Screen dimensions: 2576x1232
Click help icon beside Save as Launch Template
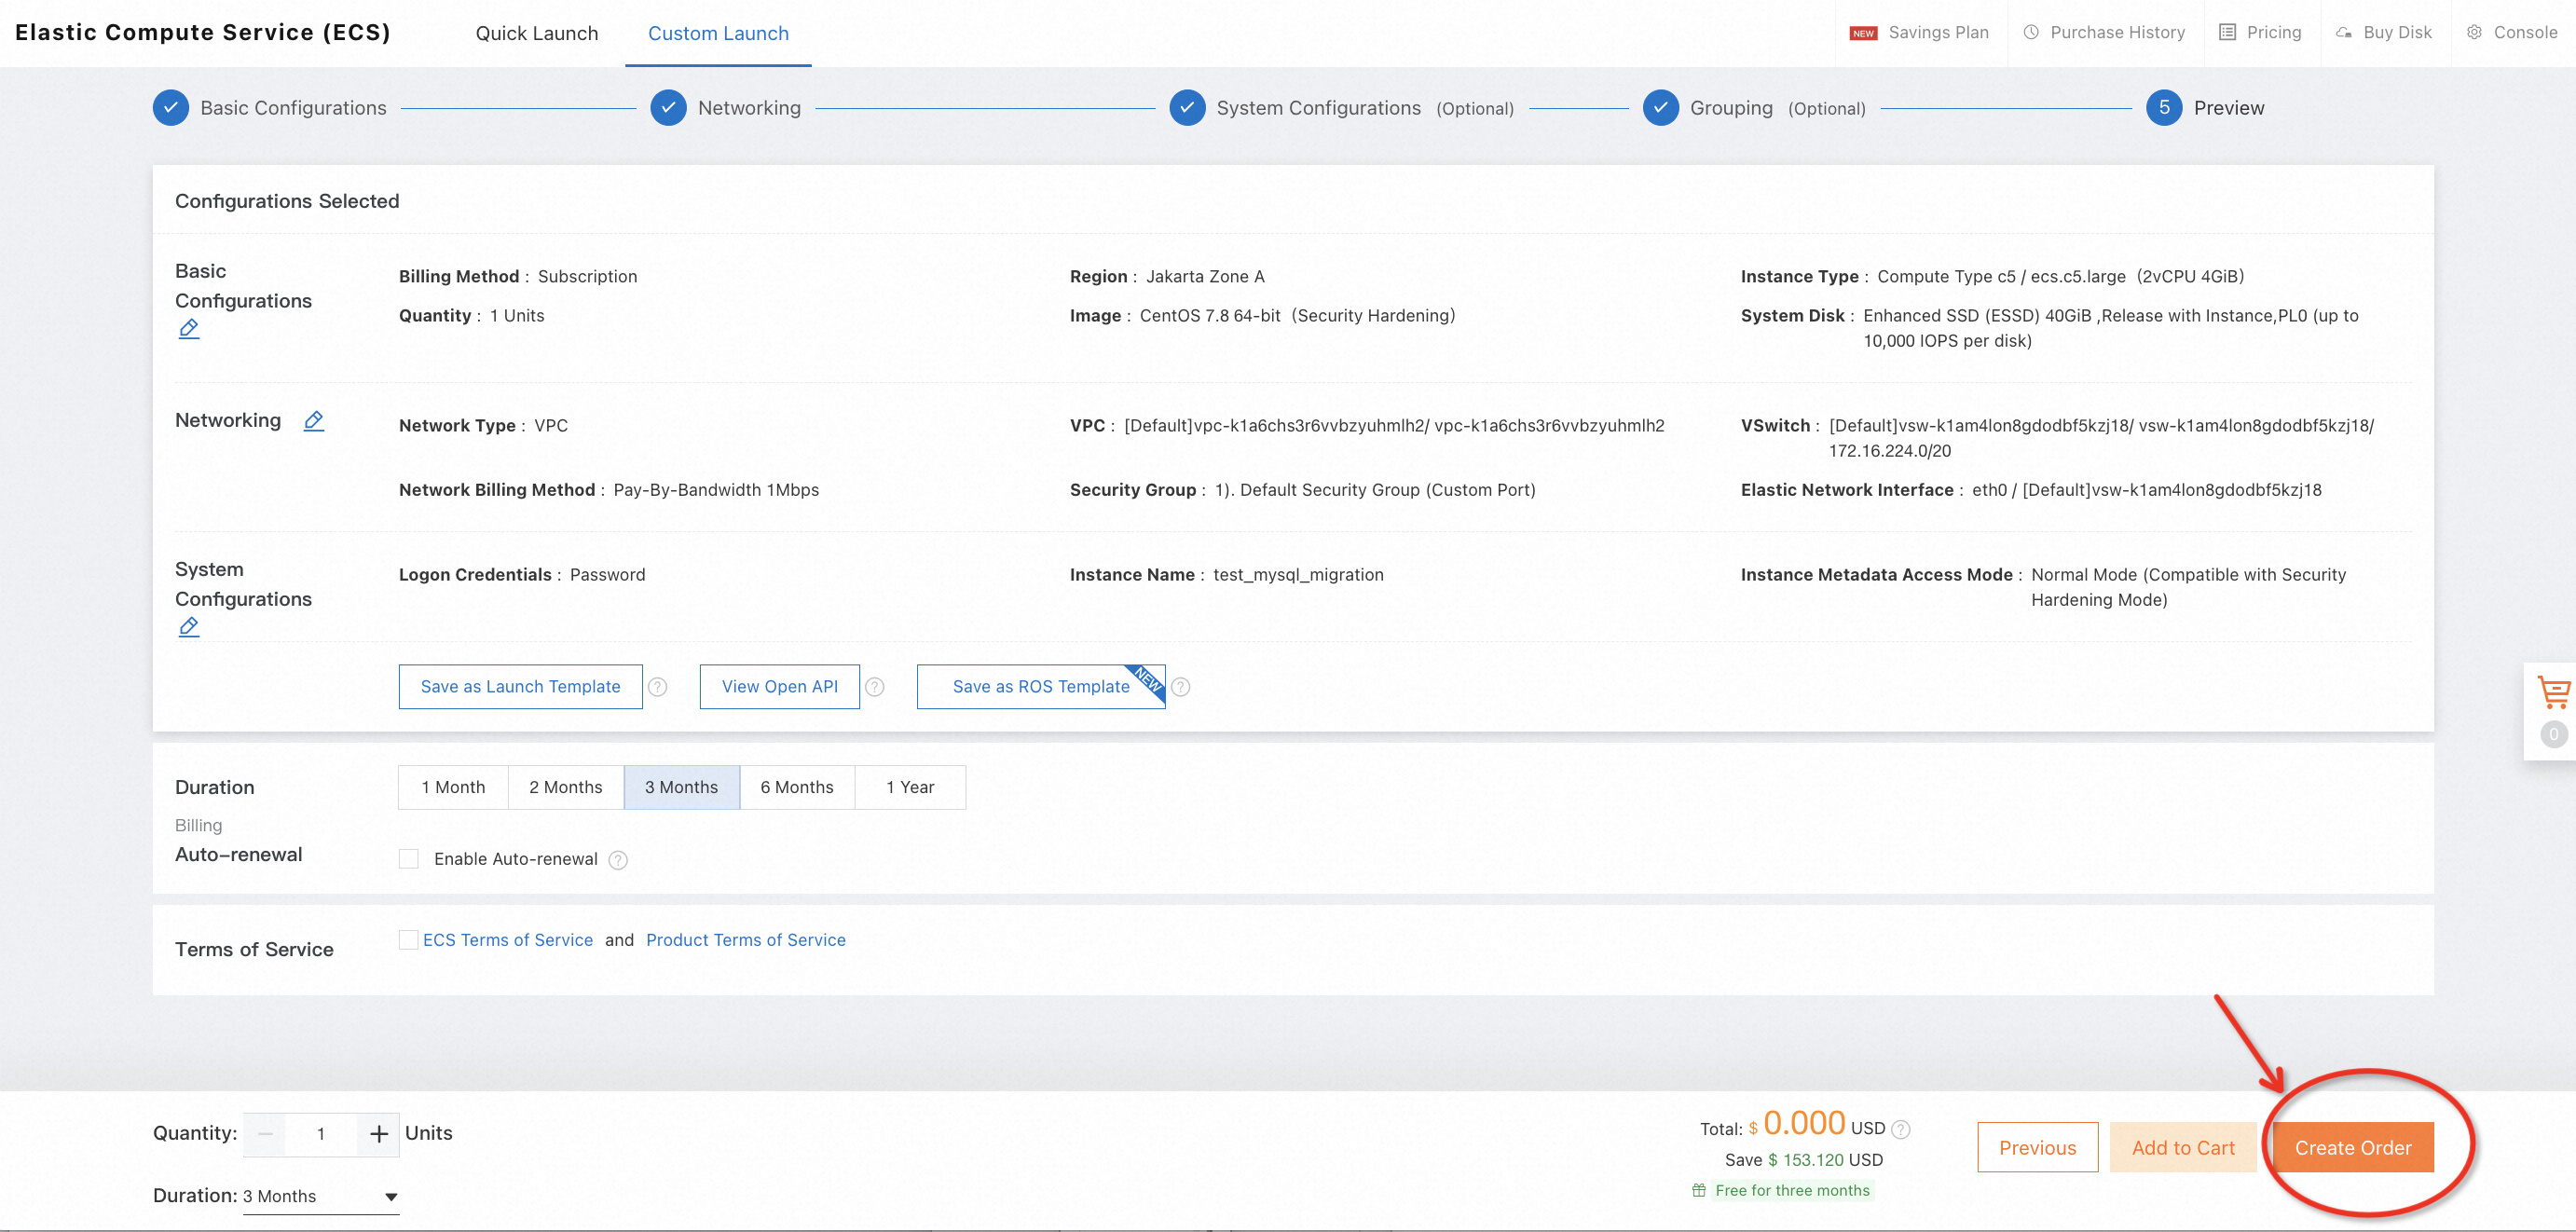click(658, 687)
